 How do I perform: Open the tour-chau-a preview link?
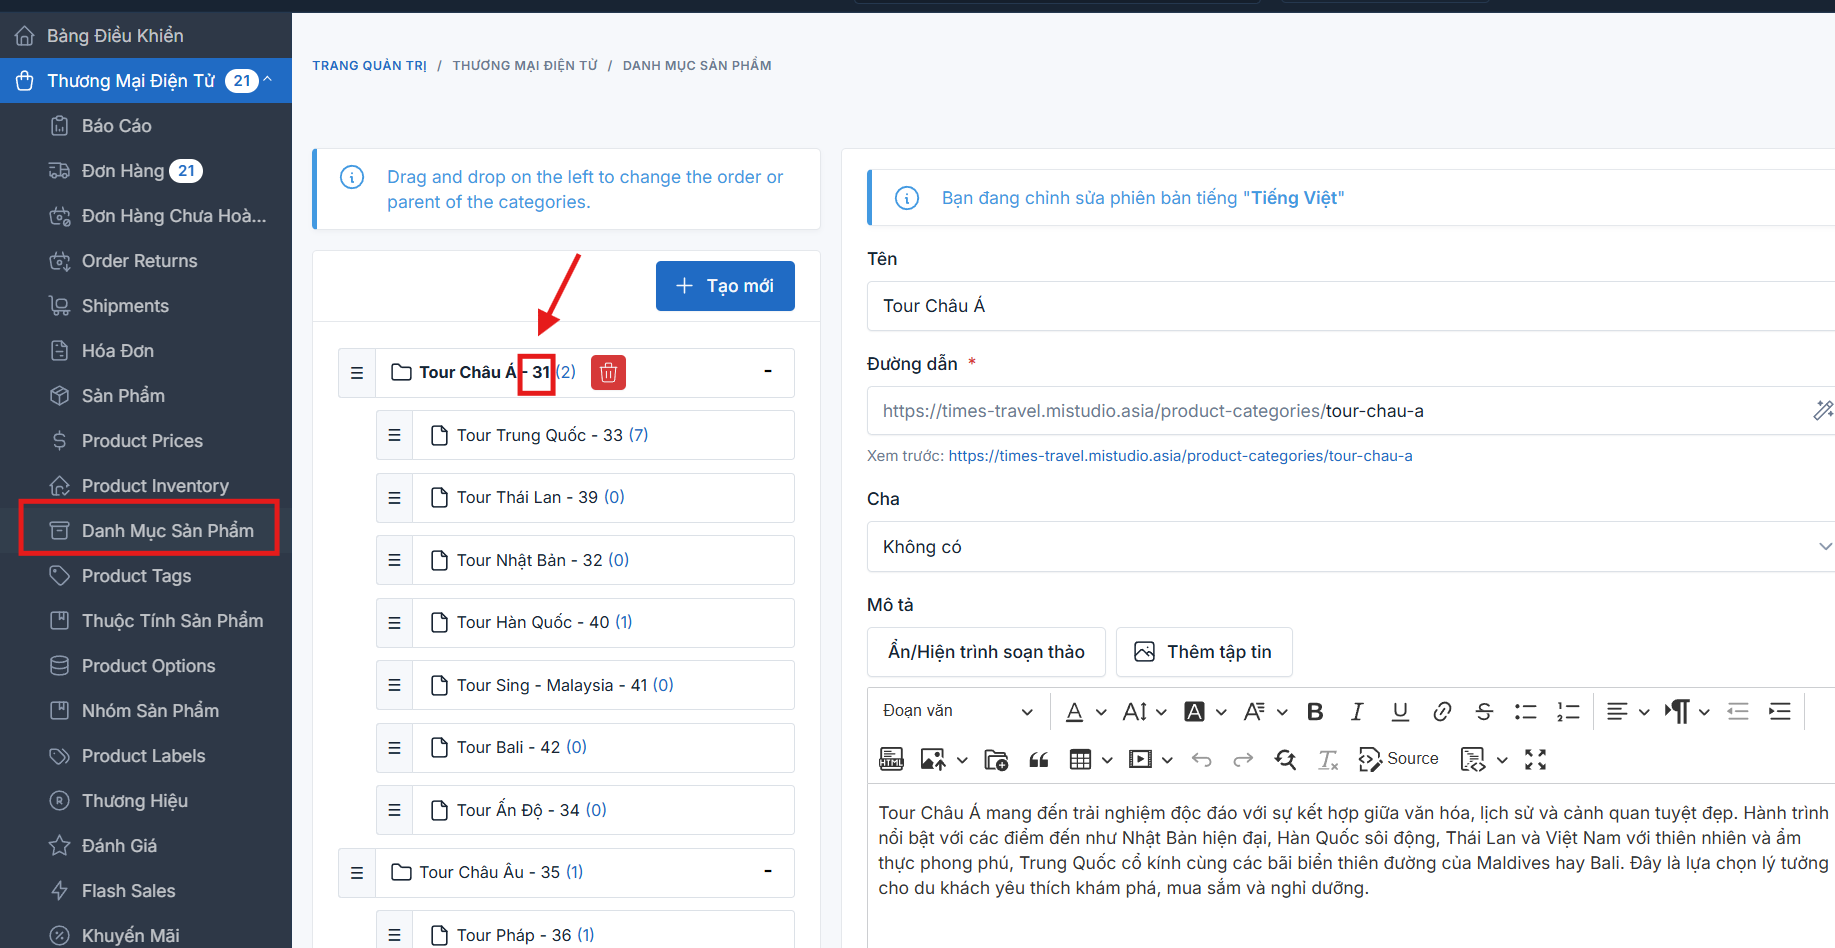[1180, 456]
